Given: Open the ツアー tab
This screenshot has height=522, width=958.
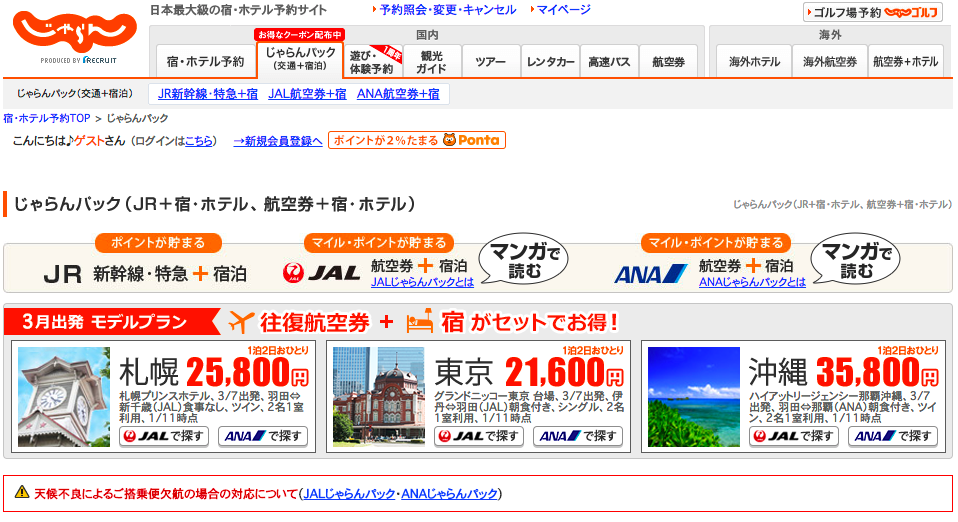Looking at the screenshot, I should (490, 62).
